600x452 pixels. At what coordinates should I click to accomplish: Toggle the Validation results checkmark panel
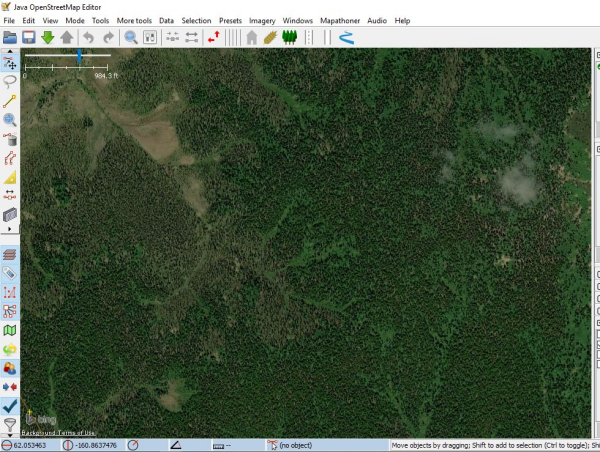pyautogui.click(x=10, y=406)
